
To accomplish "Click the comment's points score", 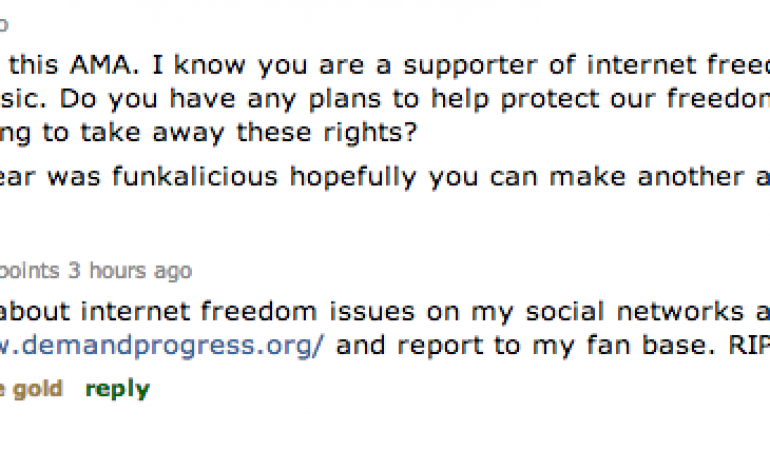I will [x=31, y=271].
